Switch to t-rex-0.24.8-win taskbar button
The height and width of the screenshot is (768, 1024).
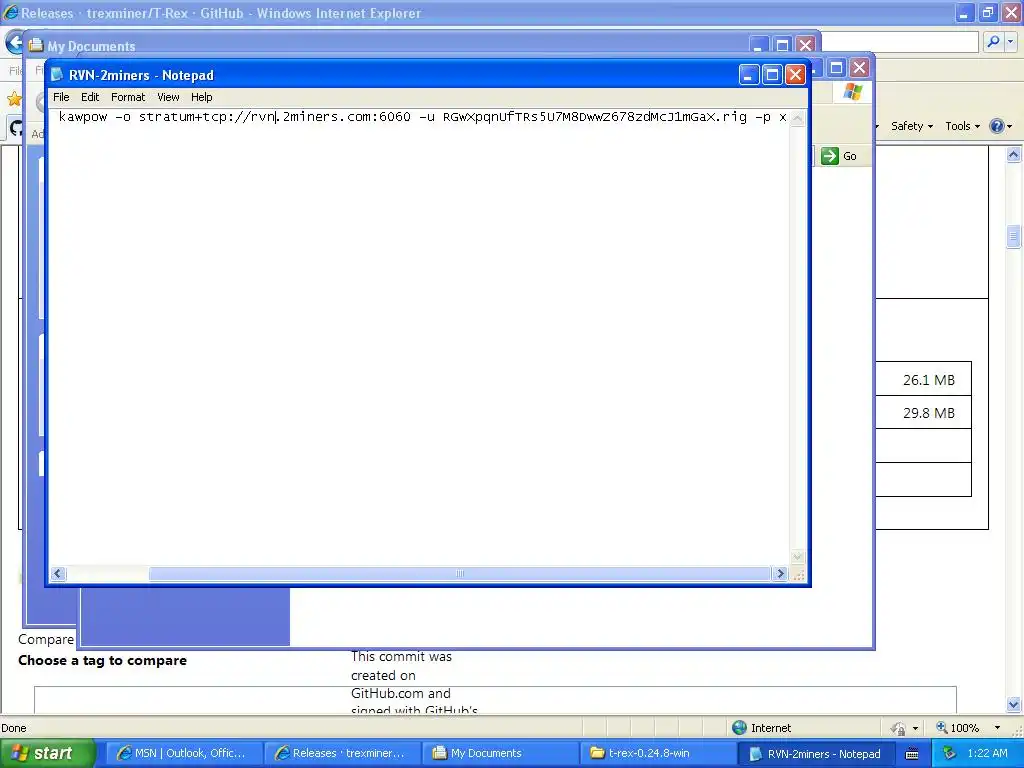[657, 753]
